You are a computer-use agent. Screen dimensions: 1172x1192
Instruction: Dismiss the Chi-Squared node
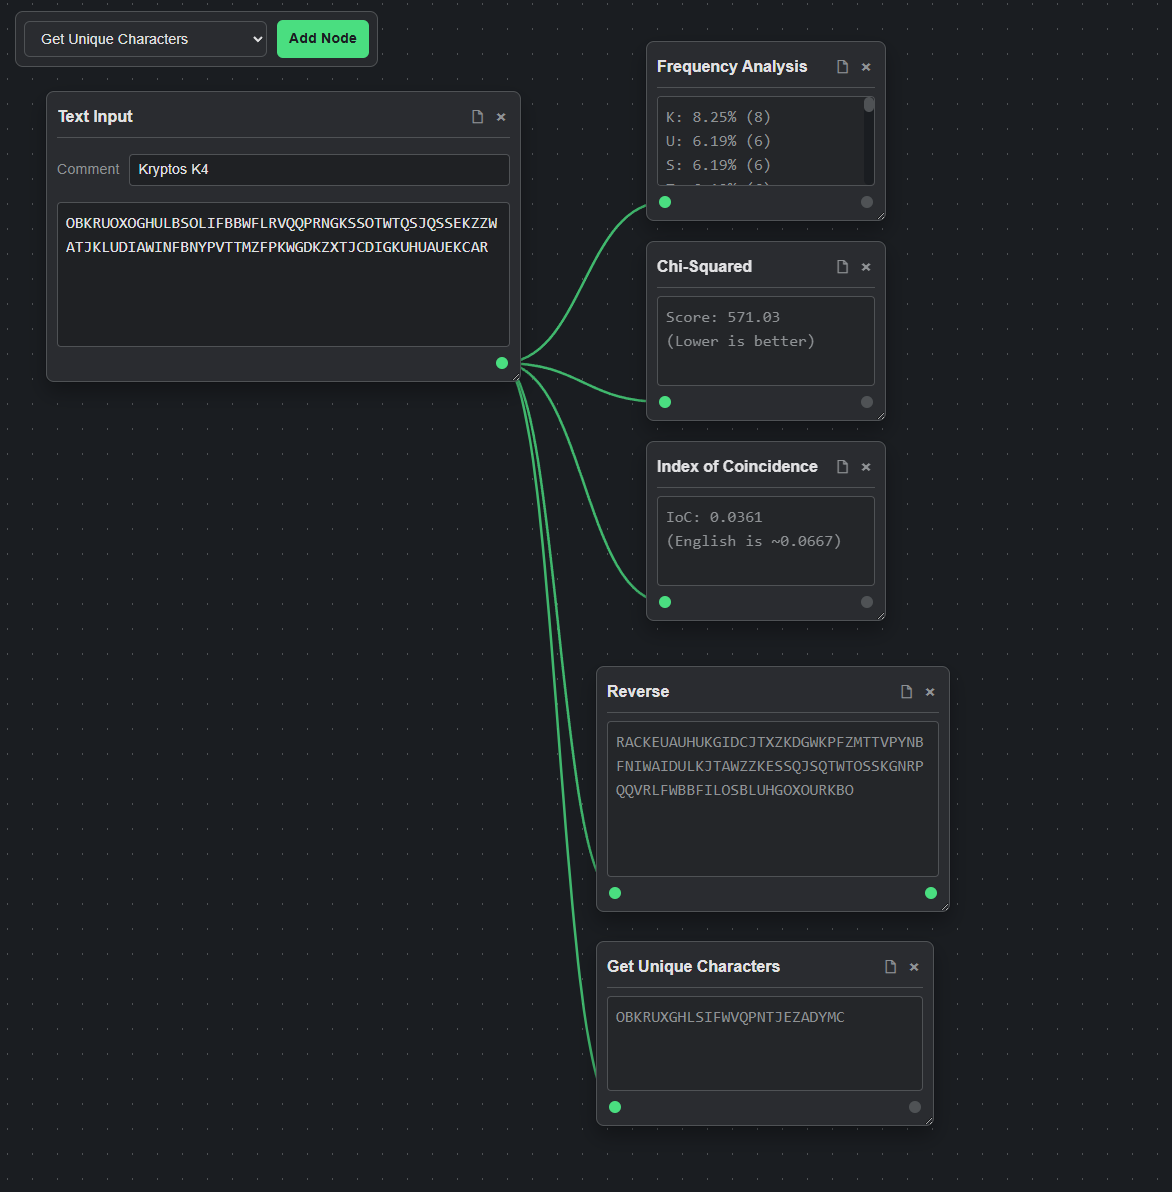(865, 267)
